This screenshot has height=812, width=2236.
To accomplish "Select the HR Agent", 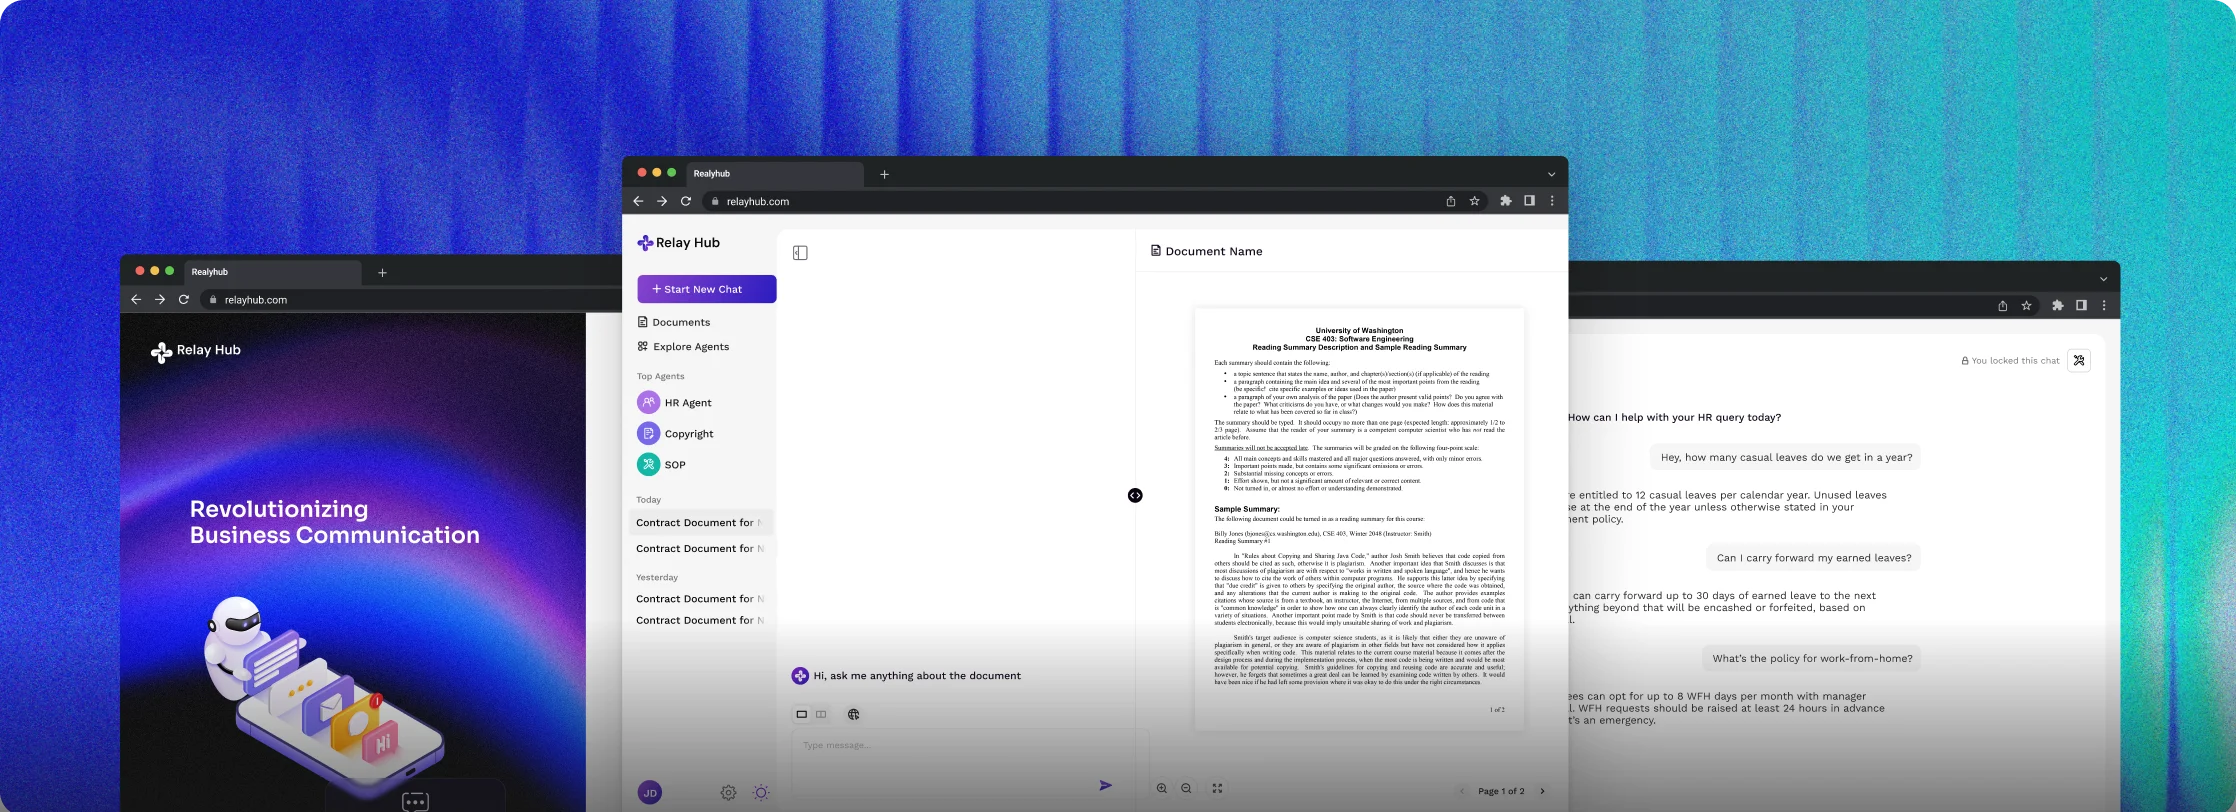I will click(x=675, y=403).
